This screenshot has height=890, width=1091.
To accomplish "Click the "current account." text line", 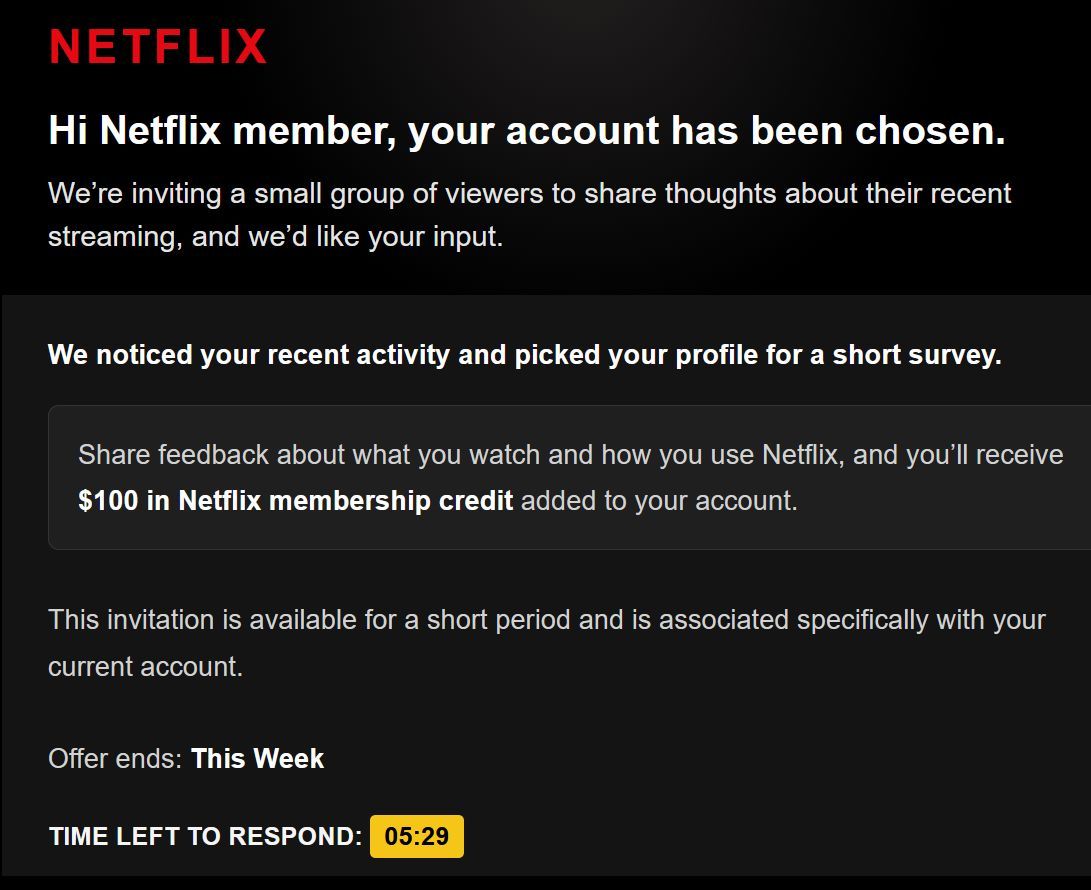I will coord(145,666).
